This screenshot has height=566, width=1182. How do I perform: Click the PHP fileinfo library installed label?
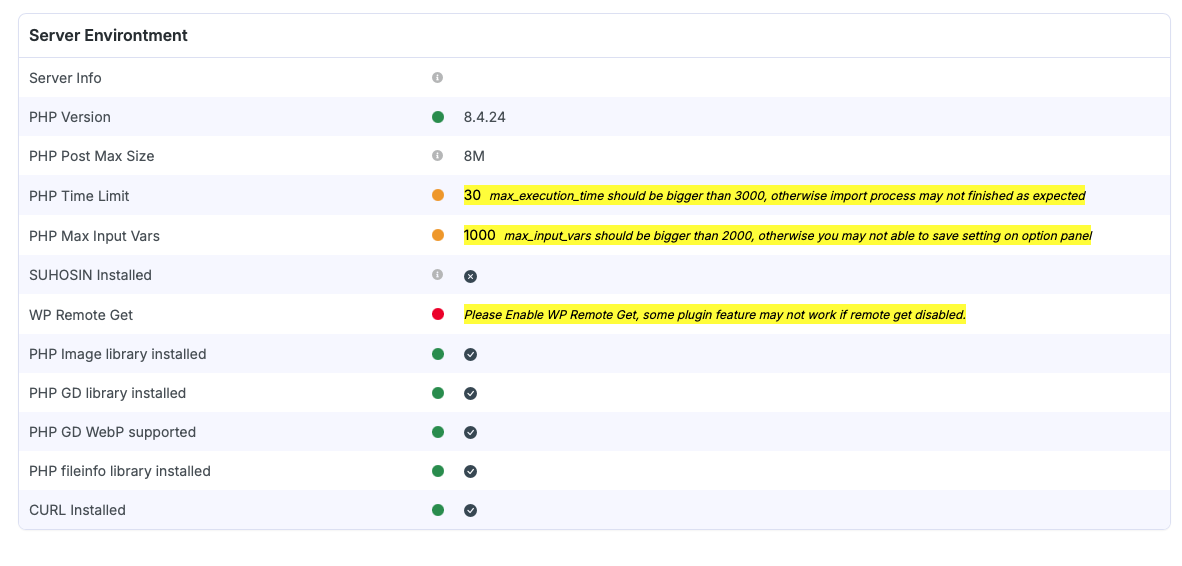click(x=120, y=471)
